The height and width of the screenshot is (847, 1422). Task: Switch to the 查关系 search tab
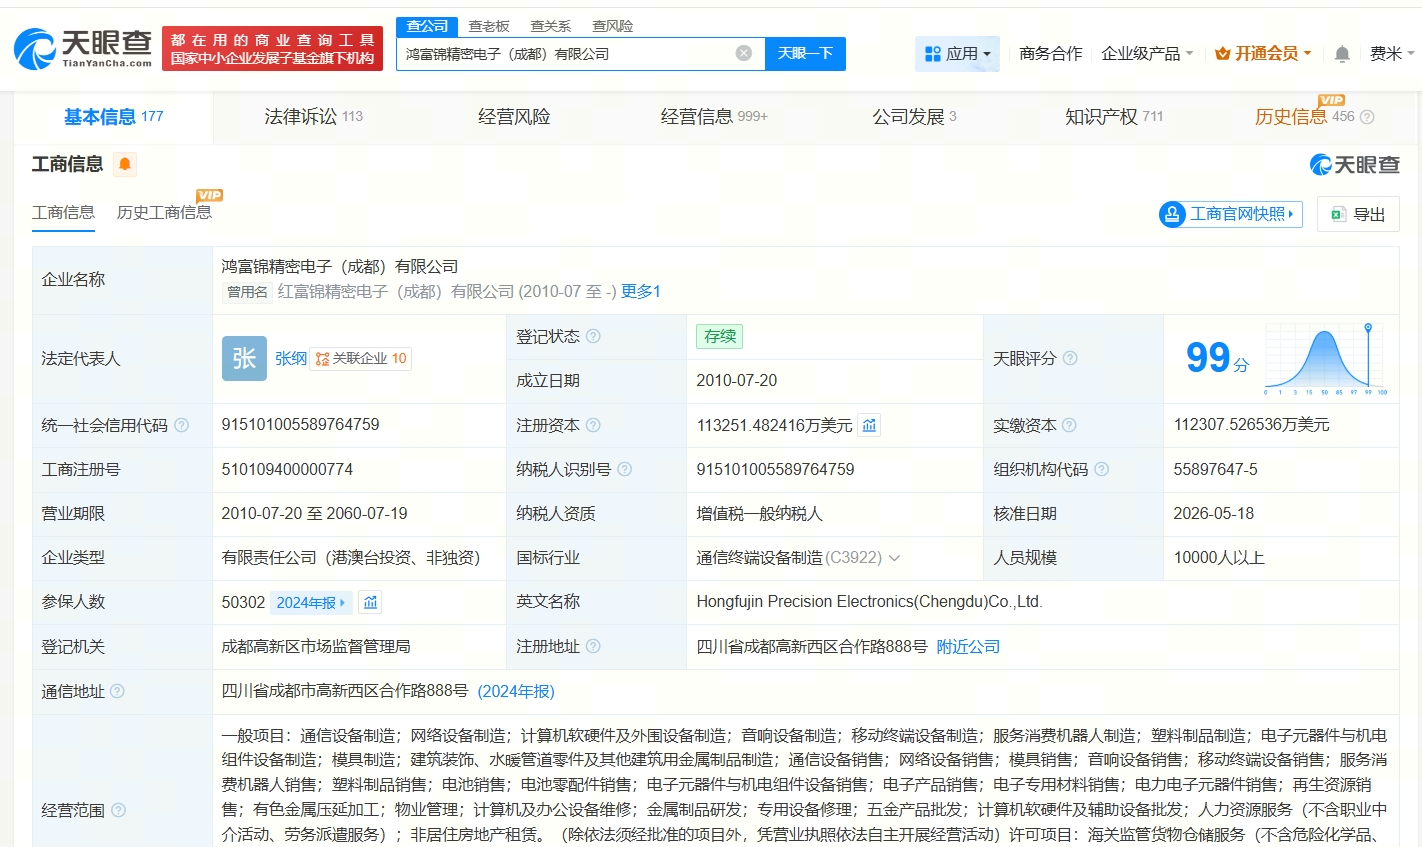[x=551, y=26]
